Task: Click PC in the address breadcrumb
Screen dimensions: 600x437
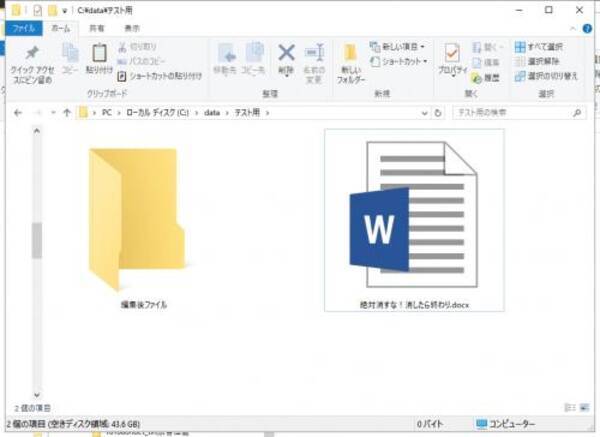Action: coord(107,113)
